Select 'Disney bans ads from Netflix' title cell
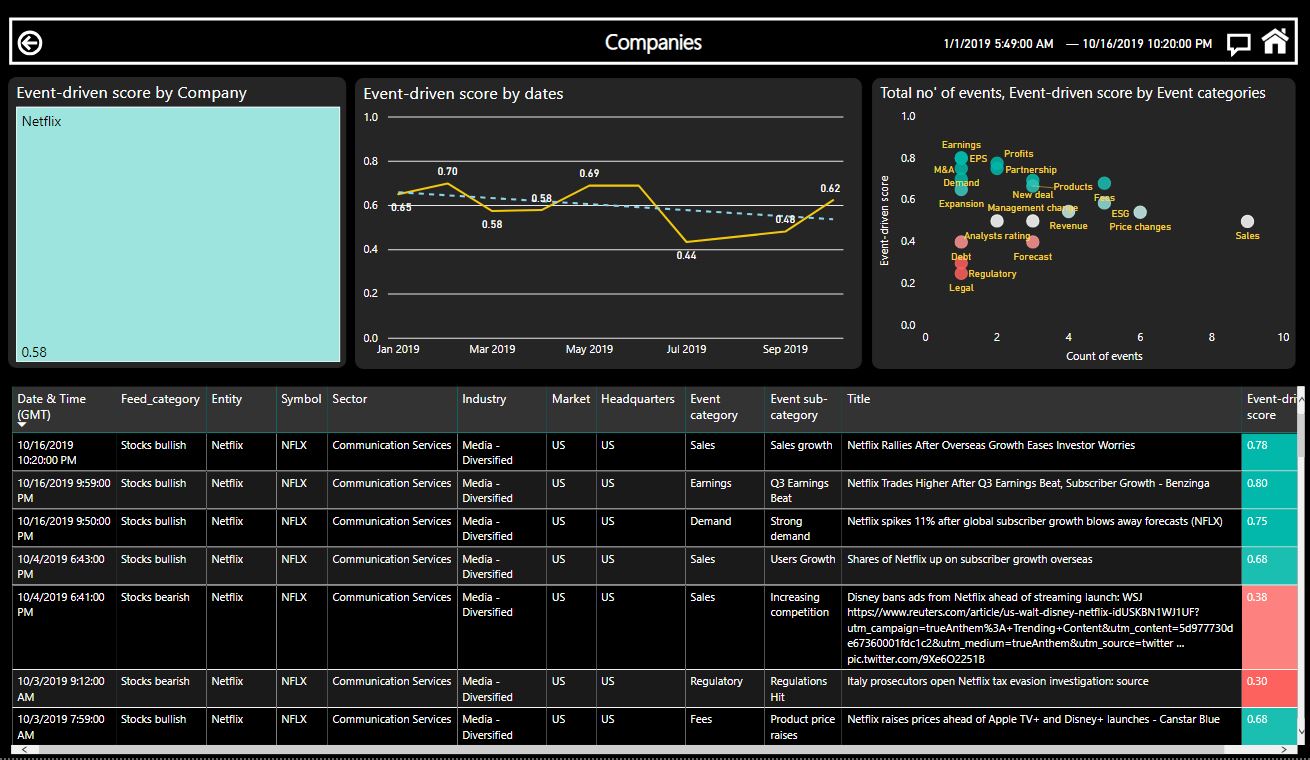 pos(1040,628)
